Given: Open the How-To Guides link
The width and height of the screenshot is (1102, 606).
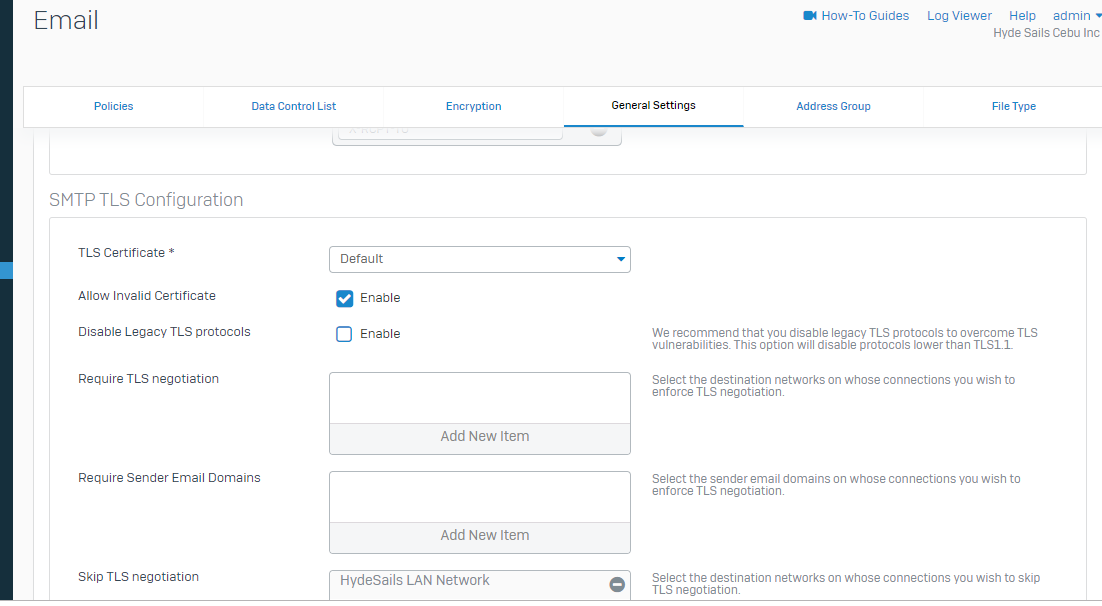Looking at the screenshot, I should 865,16.
